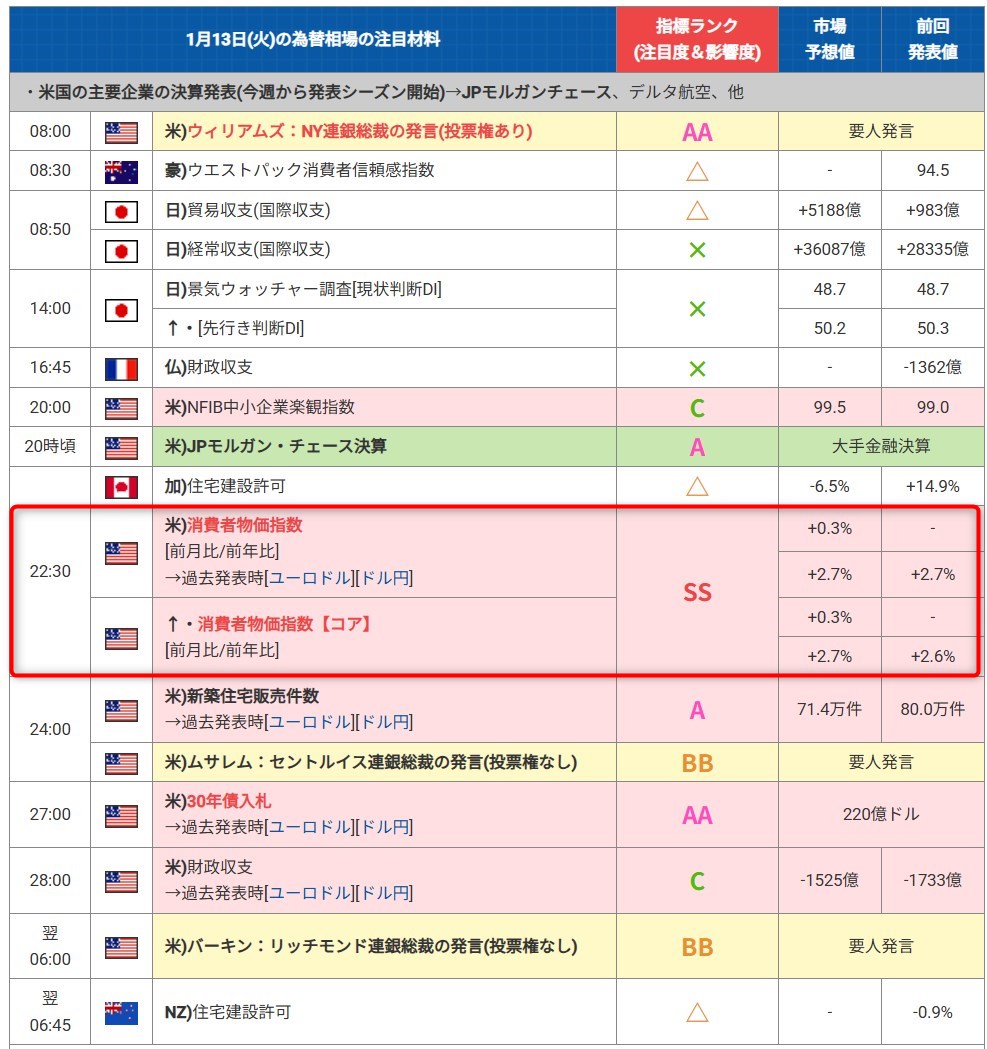Open ドル円 link under 消費者物価指数

[385, 578]
